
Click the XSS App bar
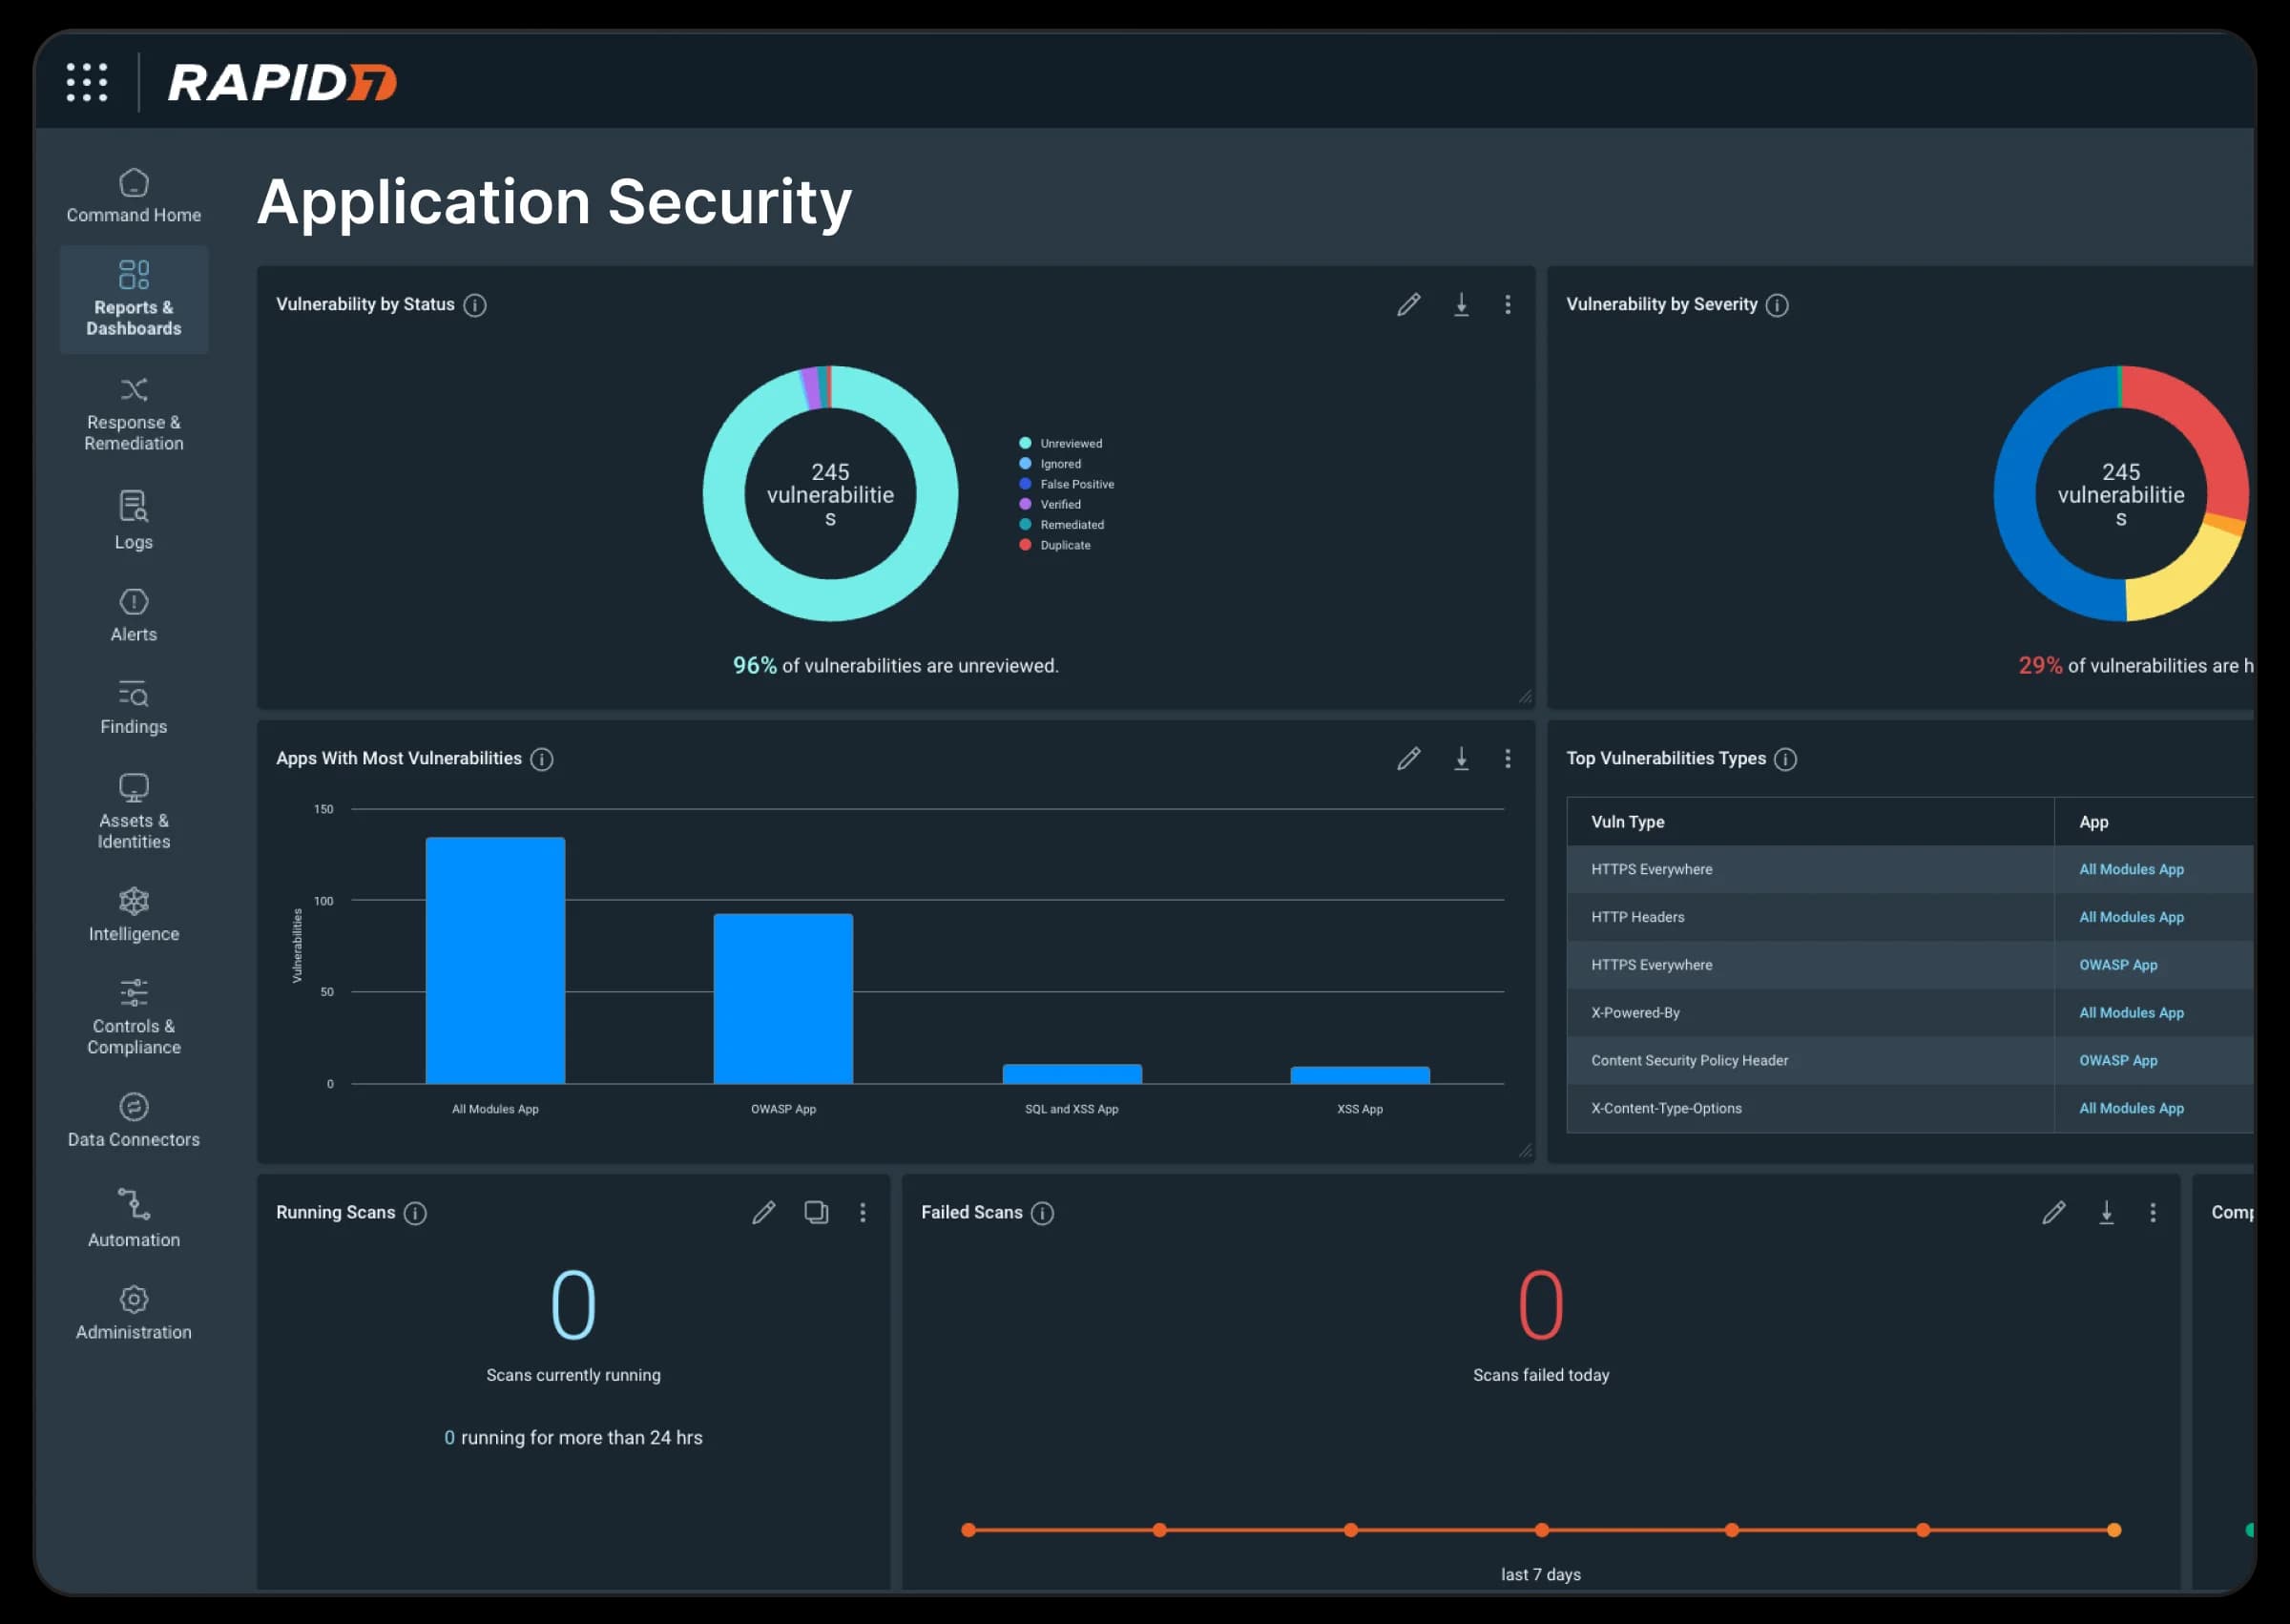[1360, 1075]
